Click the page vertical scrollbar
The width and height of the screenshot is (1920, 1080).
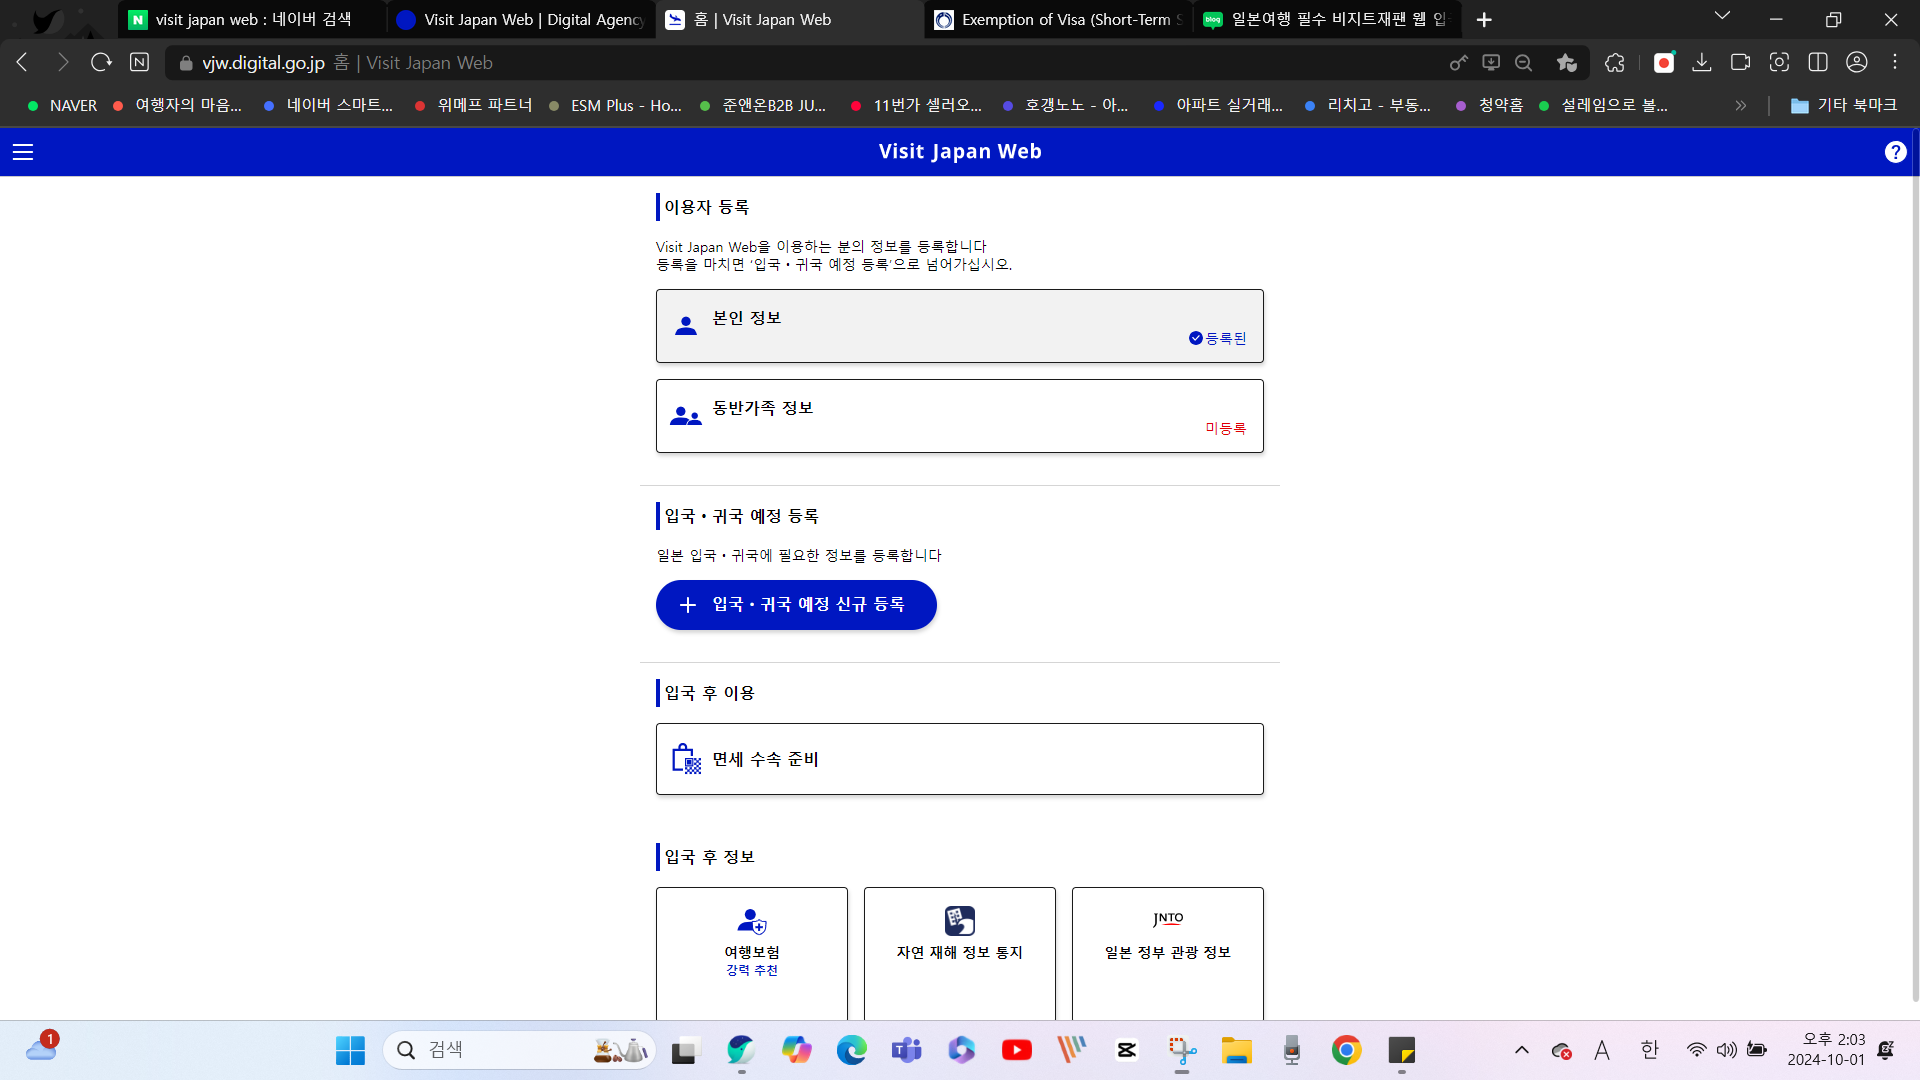1915,565
